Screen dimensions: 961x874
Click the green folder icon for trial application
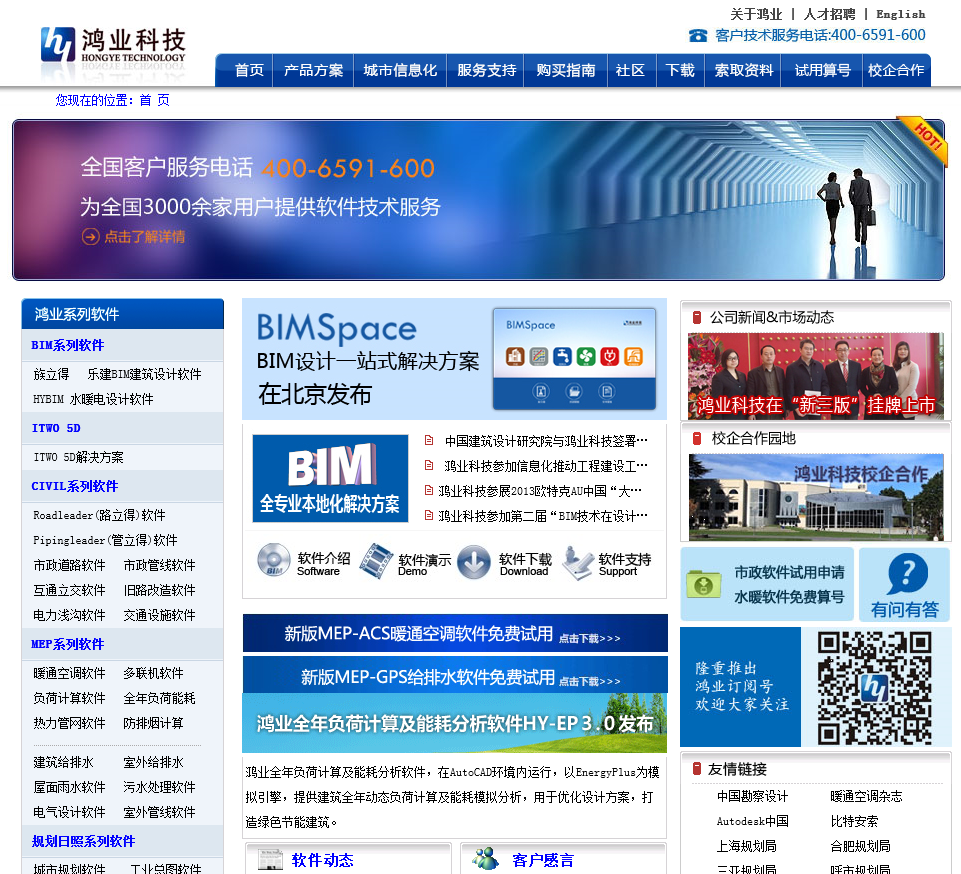tap(704, 583)
